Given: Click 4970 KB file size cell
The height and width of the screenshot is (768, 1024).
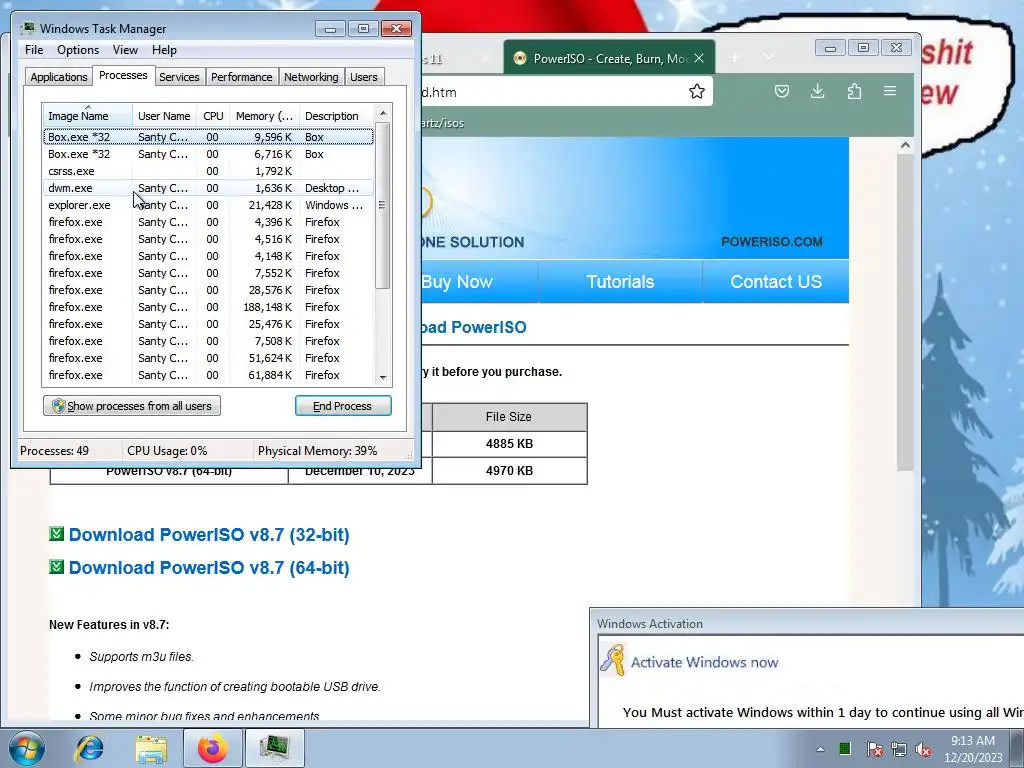Looking at the screenshot, I should [x=509, y=471].
